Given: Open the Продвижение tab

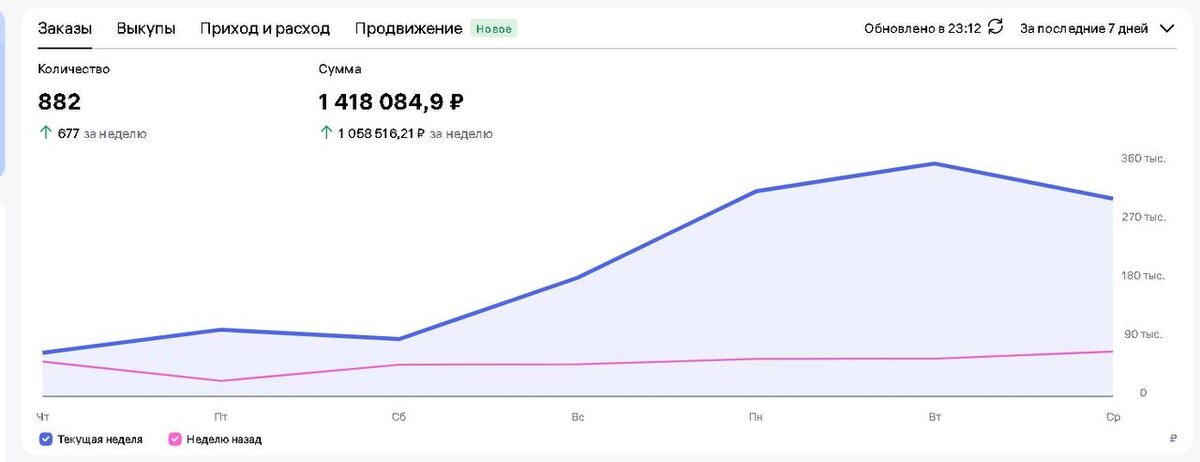Looking at the screenshot, I should (408, 28).
